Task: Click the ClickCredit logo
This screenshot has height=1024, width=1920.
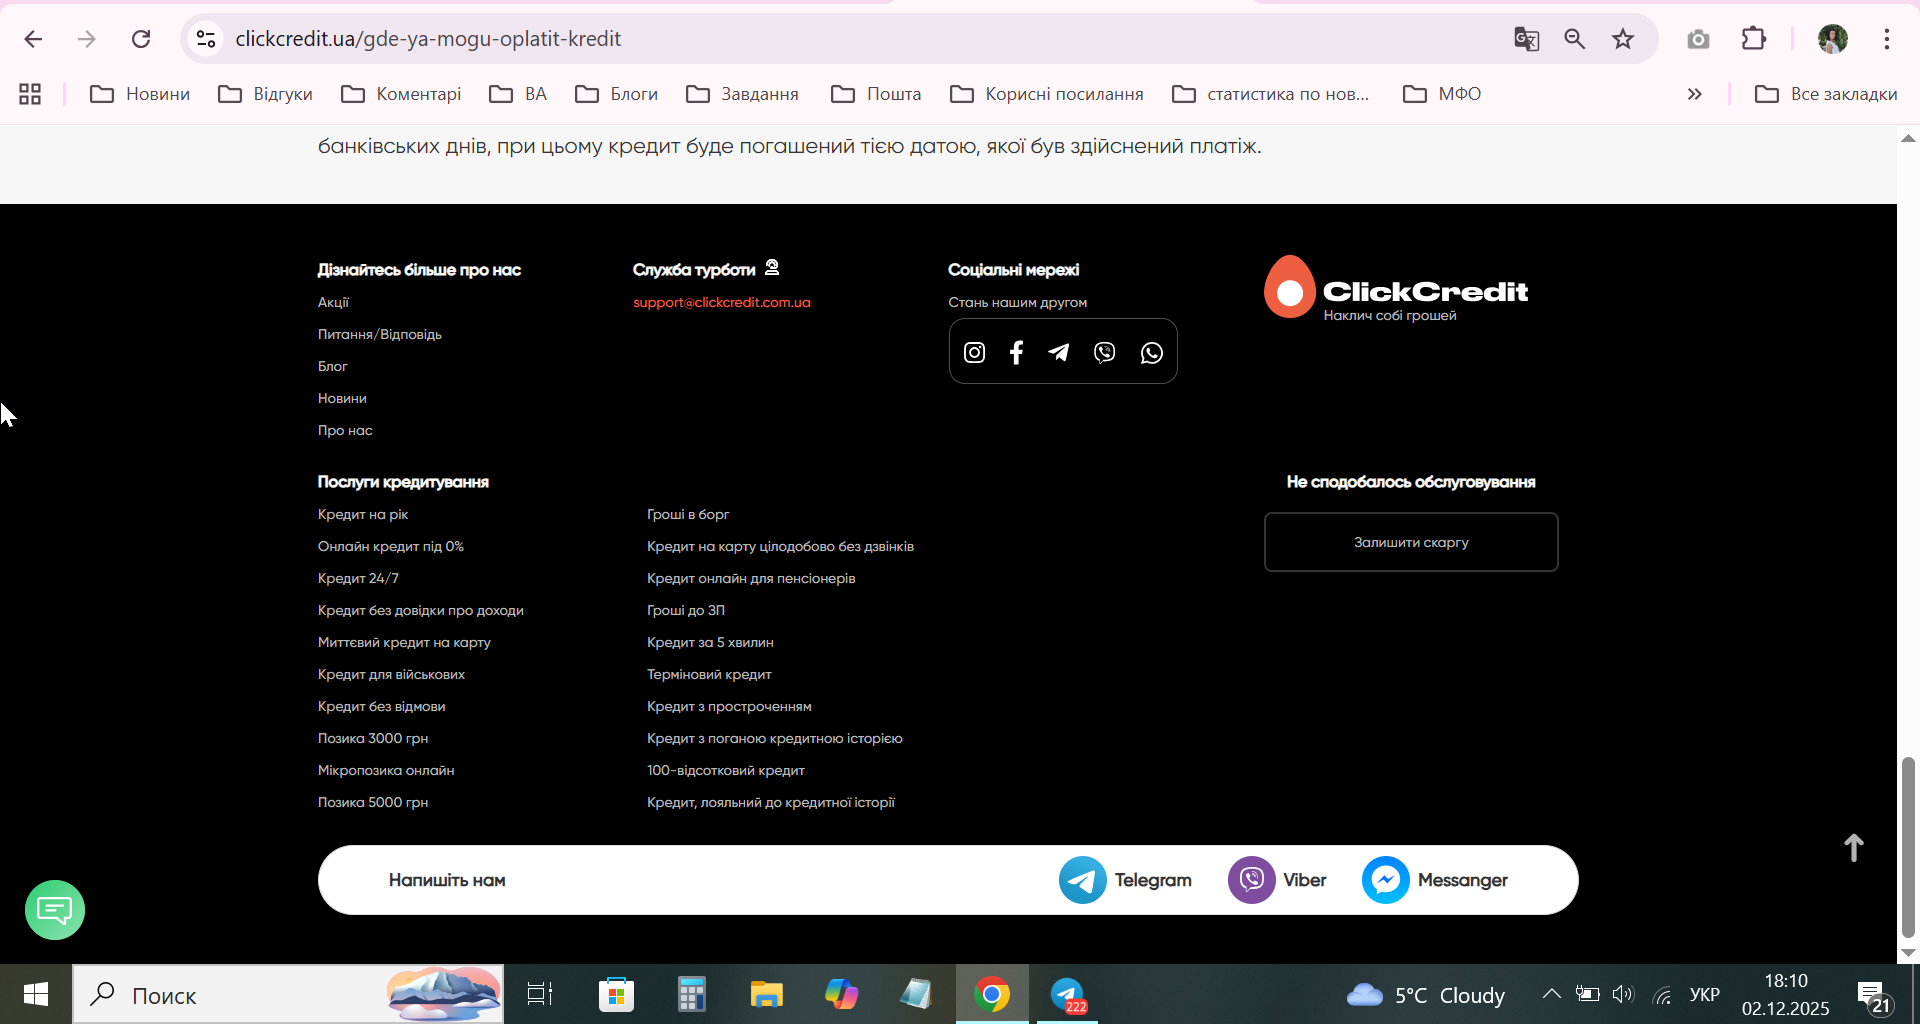Action: tap(1396, 288)
